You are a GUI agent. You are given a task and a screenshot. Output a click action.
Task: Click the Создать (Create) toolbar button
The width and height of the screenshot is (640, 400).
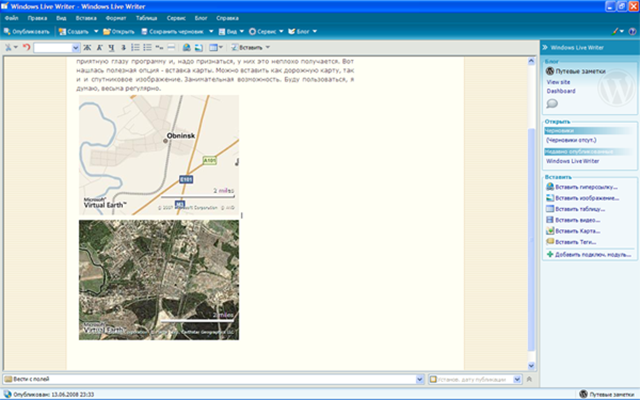74,31
